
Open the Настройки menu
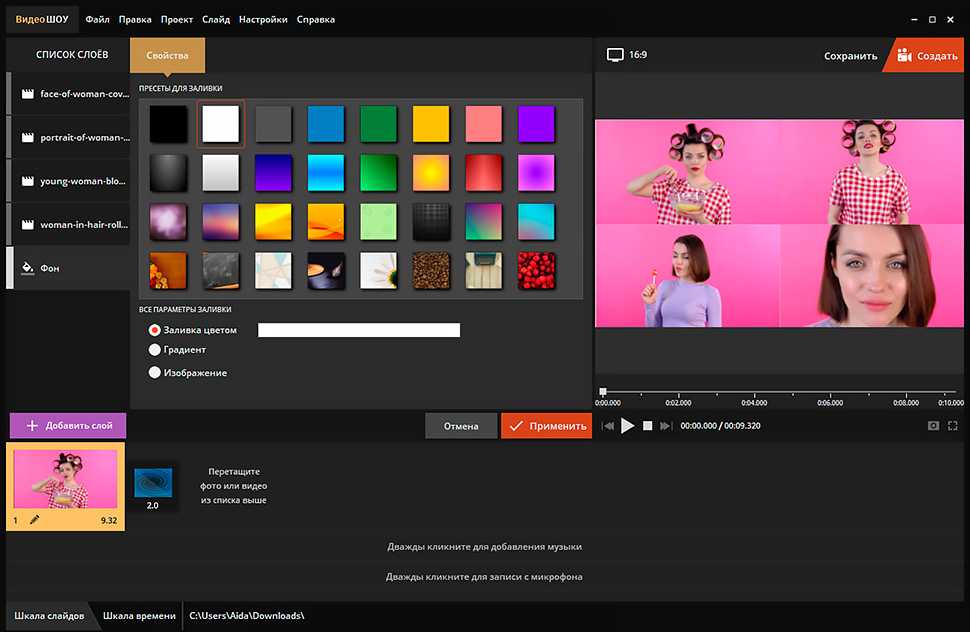pyautogui.click(x=264, y=19)
